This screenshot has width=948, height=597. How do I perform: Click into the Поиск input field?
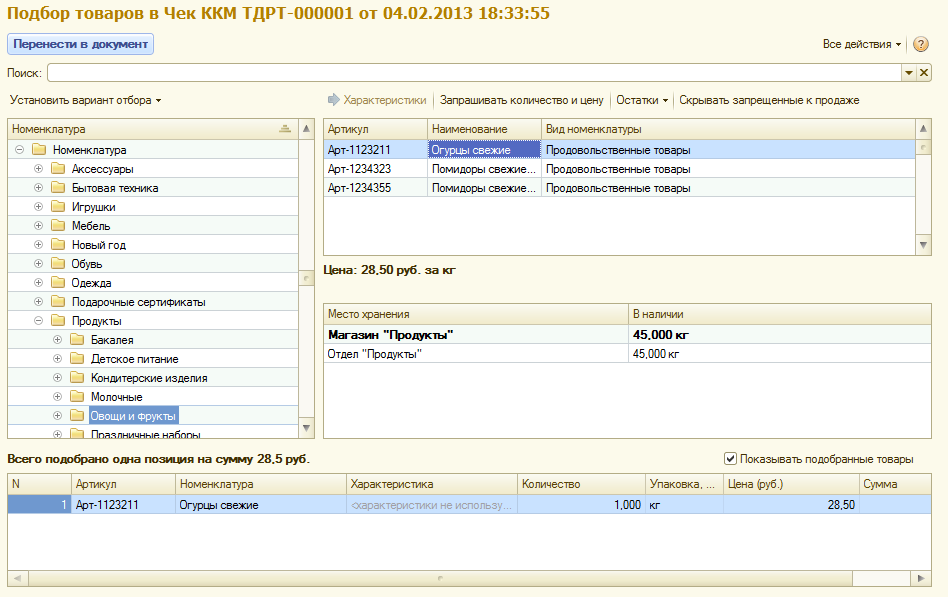(475, 73)
